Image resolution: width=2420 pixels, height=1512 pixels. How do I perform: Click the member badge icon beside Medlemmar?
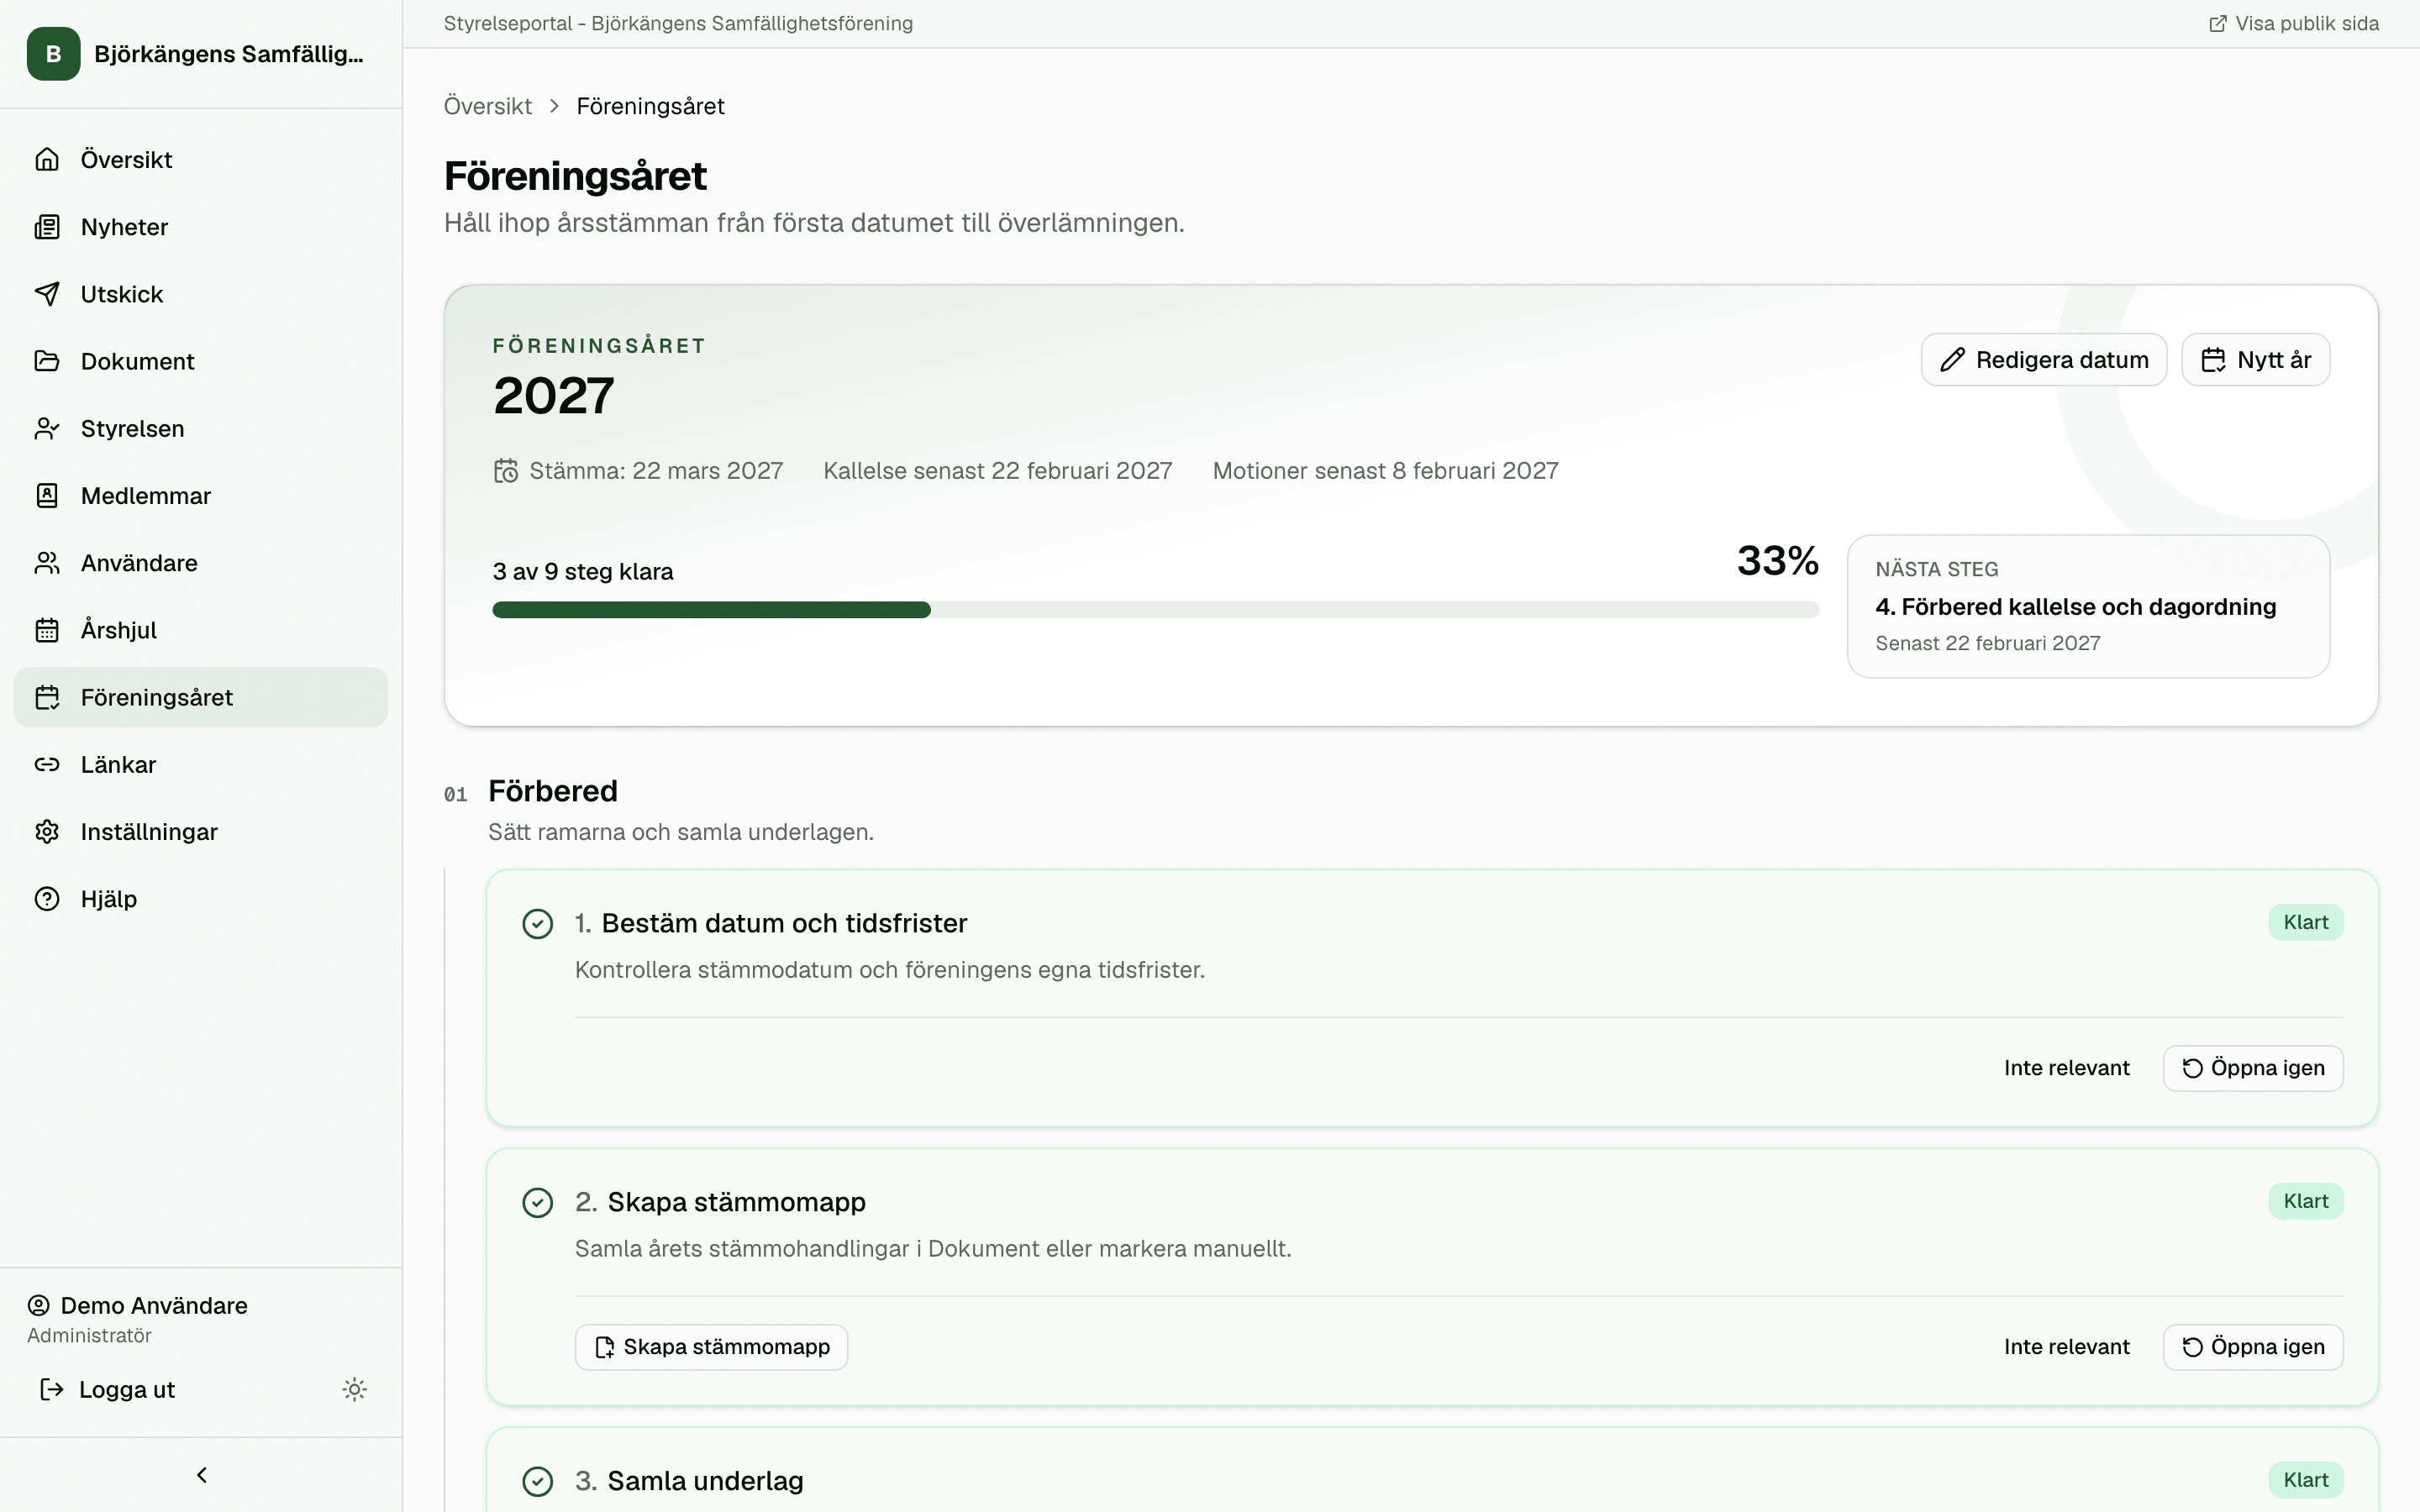47,496
